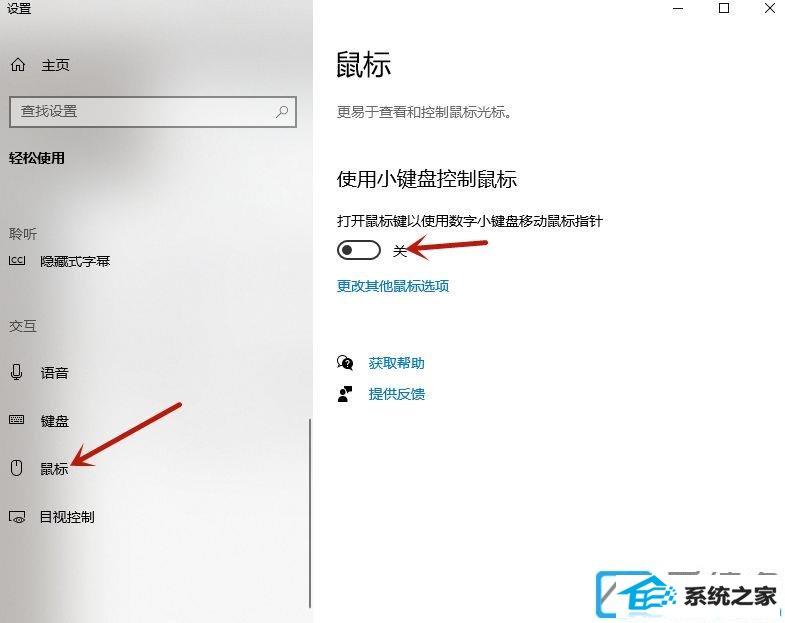Click the sidebar vertical scrollbar

[310, 513]
